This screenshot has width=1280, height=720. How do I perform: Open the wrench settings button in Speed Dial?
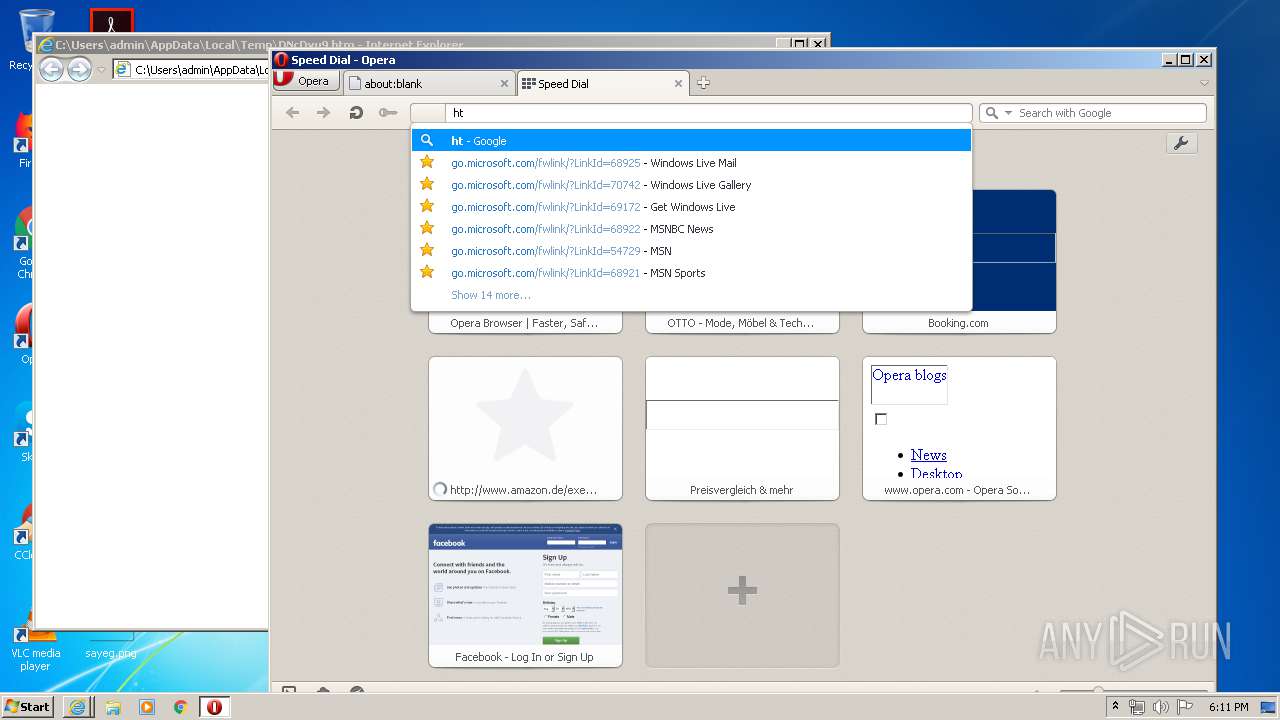pos(1181,143)
